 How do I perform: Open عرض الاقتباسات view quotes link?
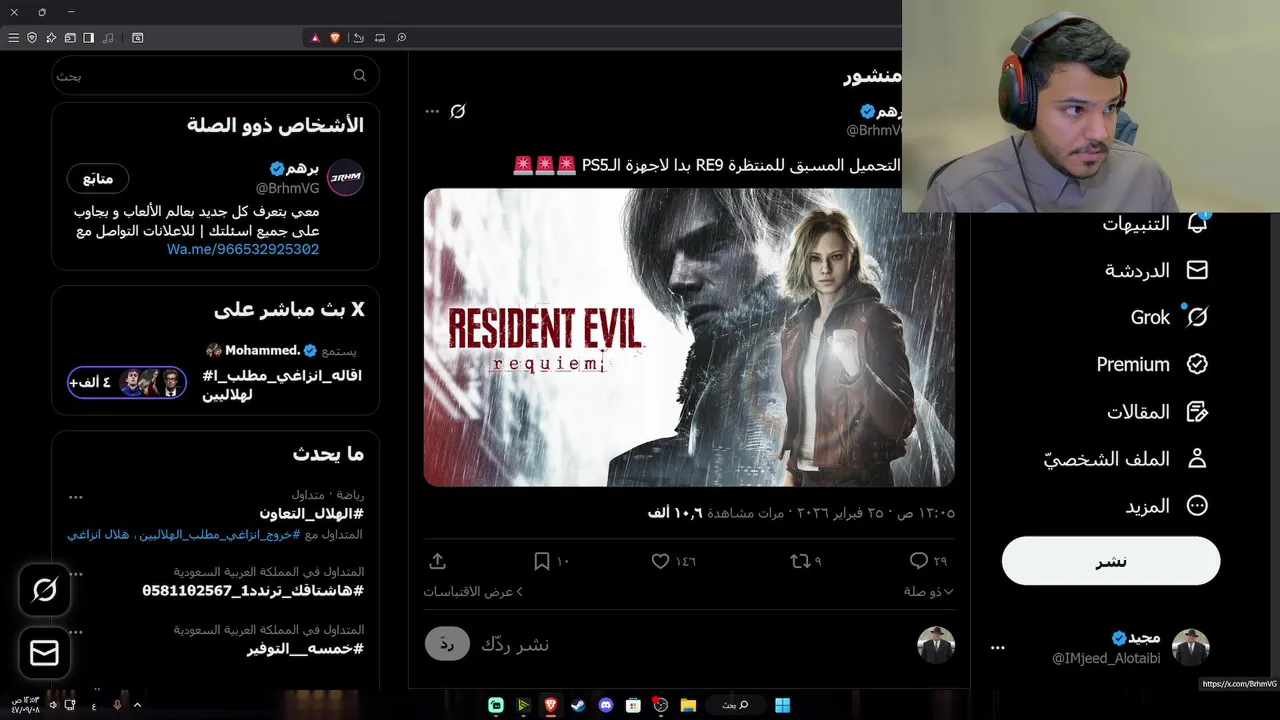[x=473, y=591]
